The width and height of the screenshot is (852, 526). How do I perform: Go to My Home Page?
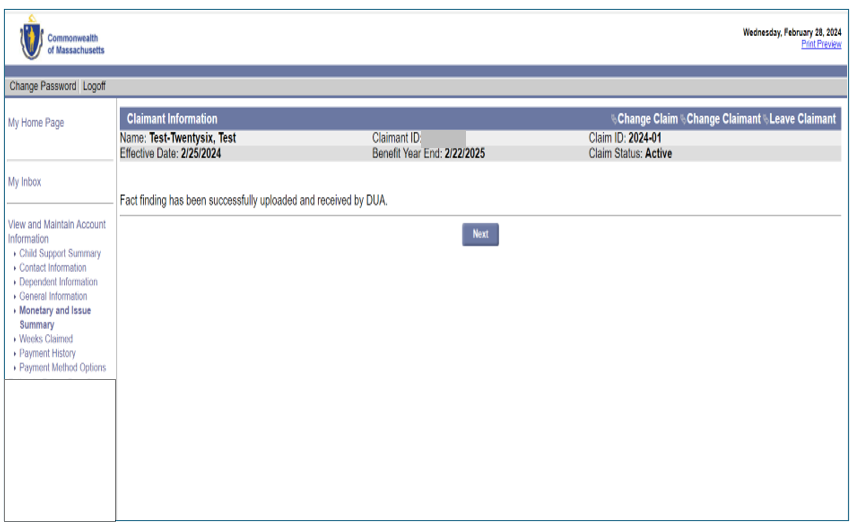tap(36, 123)
